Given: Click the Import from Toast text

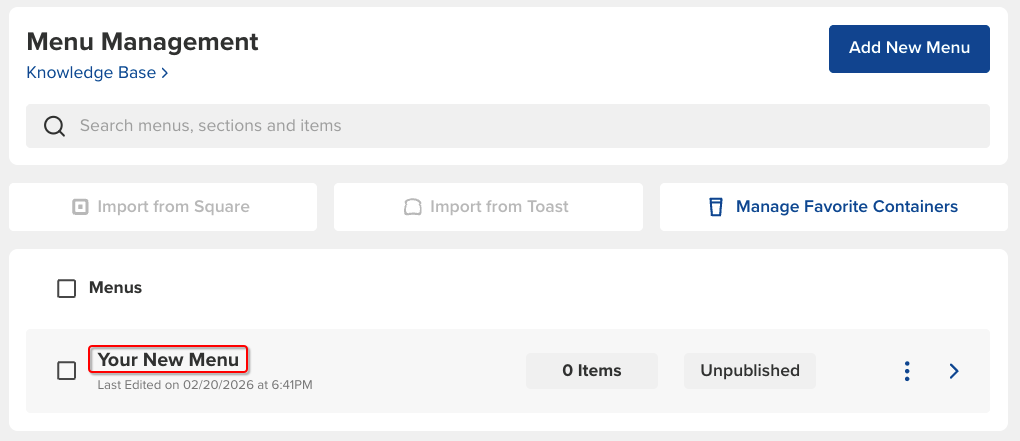Looking at the screenshot, I should (499, 207).
